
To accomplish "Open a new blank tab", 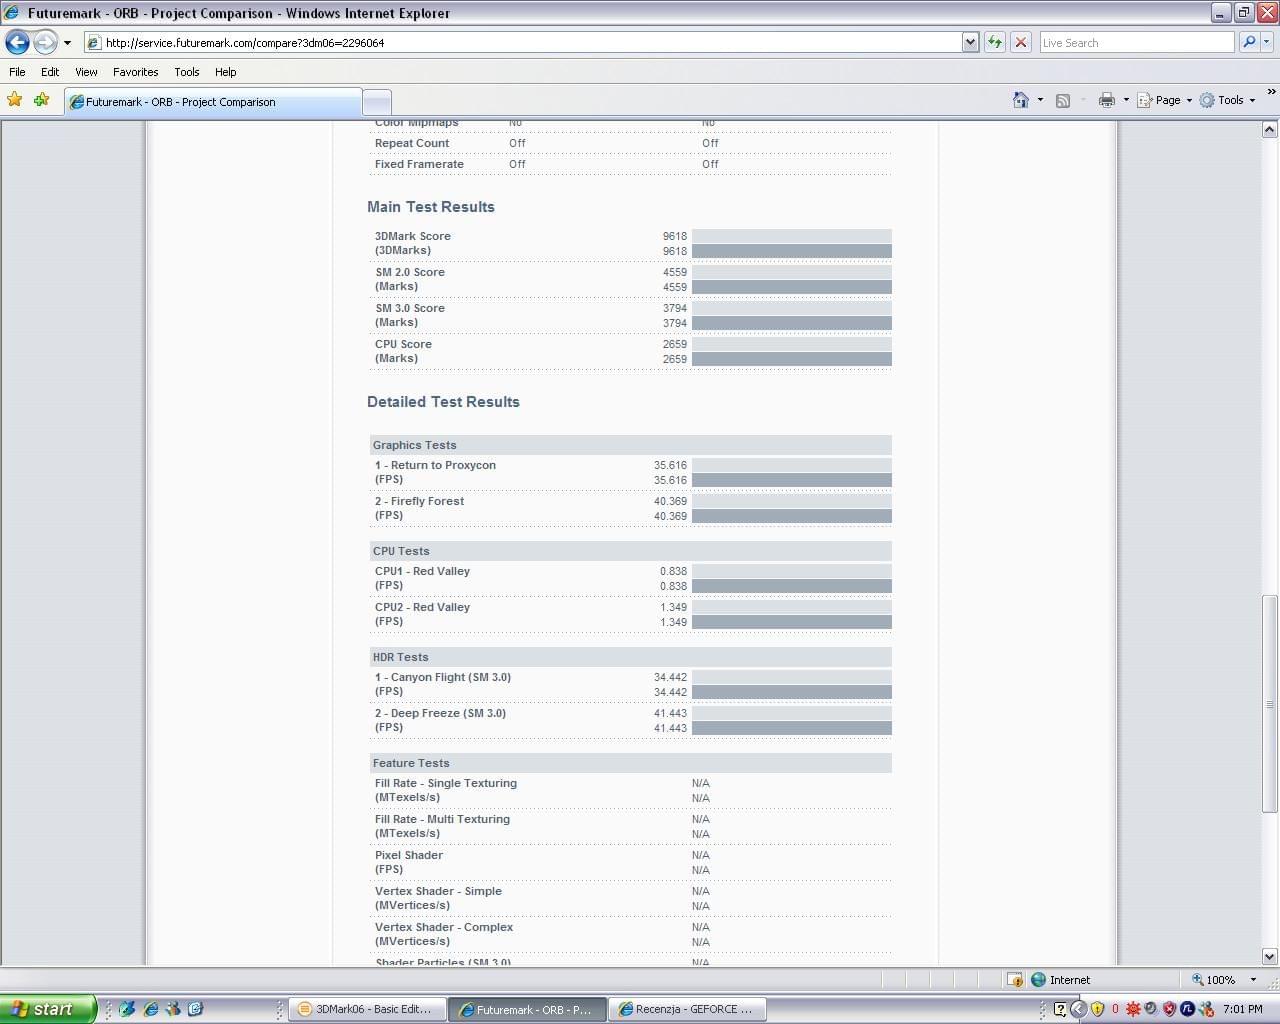I will click(376, 102).
